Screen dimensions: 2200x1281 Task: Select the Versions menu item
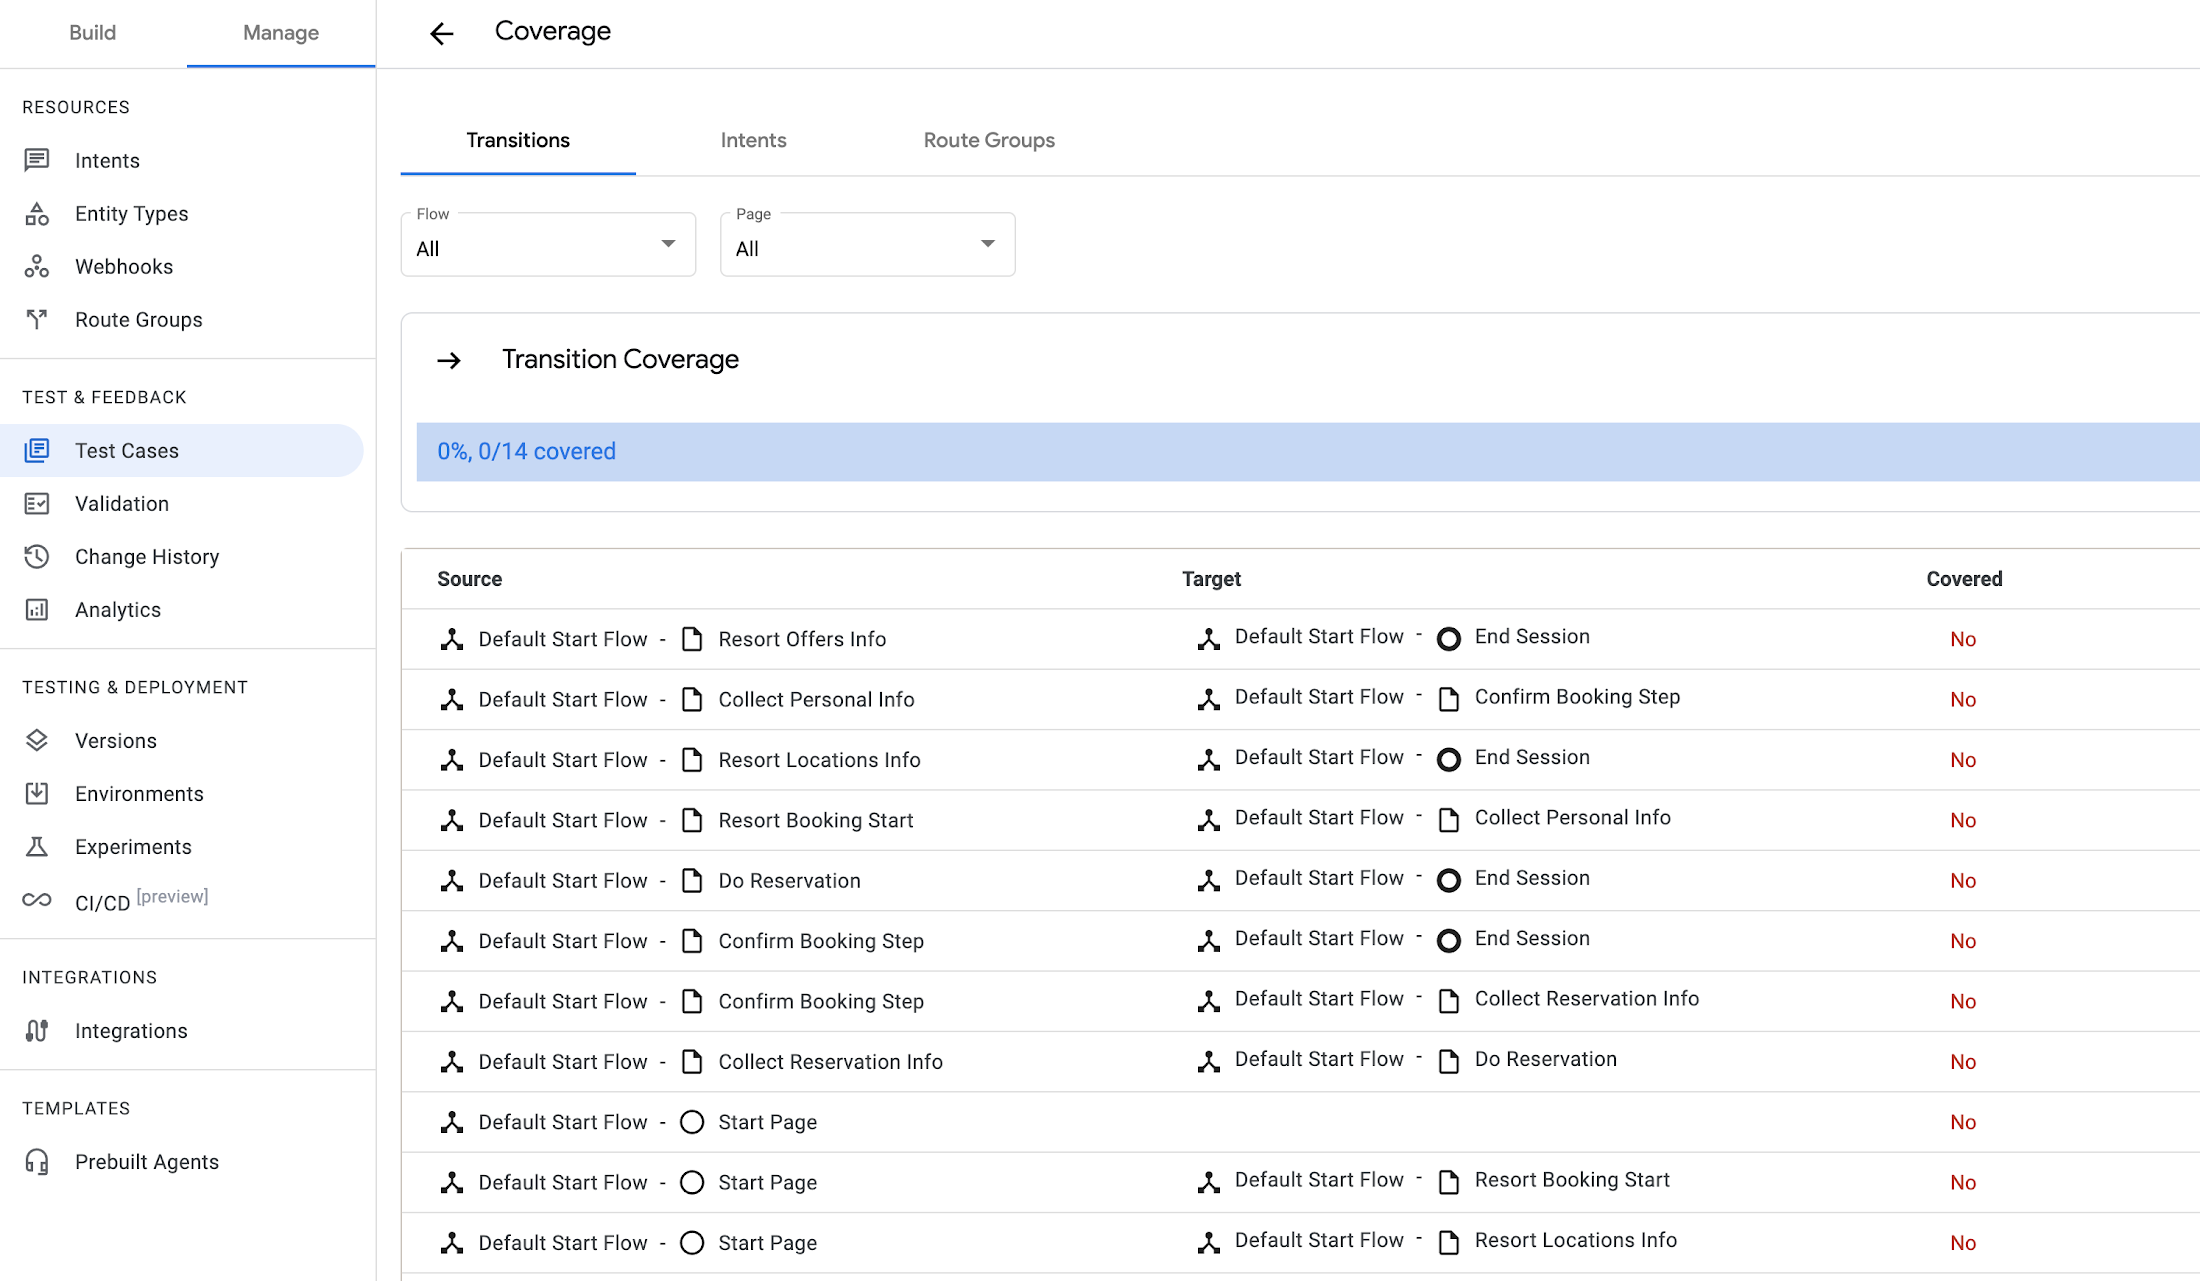(x=114, y=740)
